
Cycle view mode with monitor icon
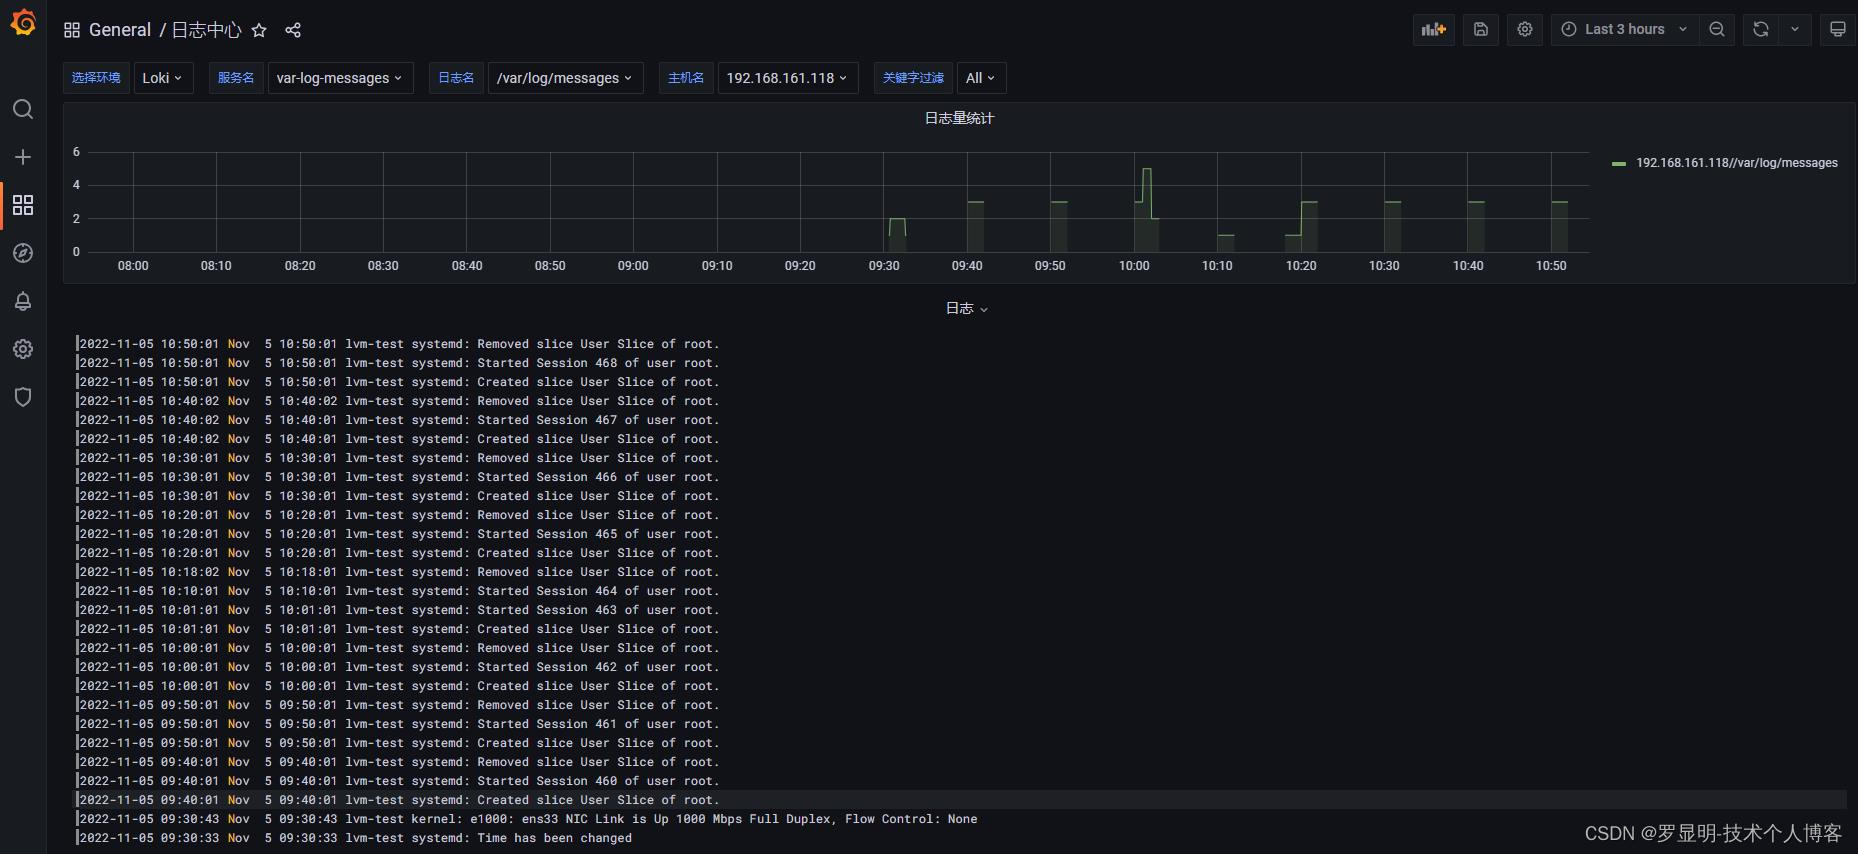coord(1838,30)
